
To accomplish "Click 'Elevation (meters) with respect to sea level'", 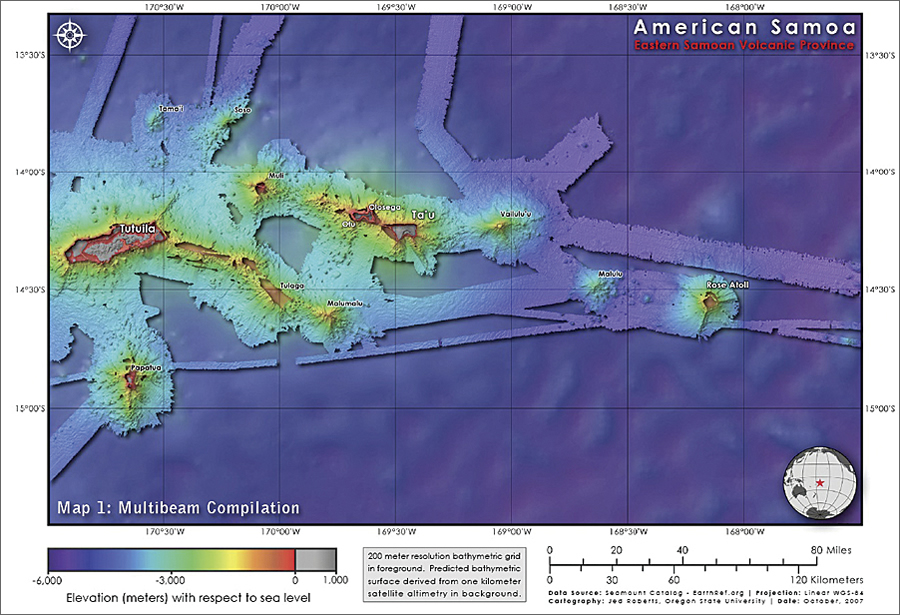I will tap(188, 598).
